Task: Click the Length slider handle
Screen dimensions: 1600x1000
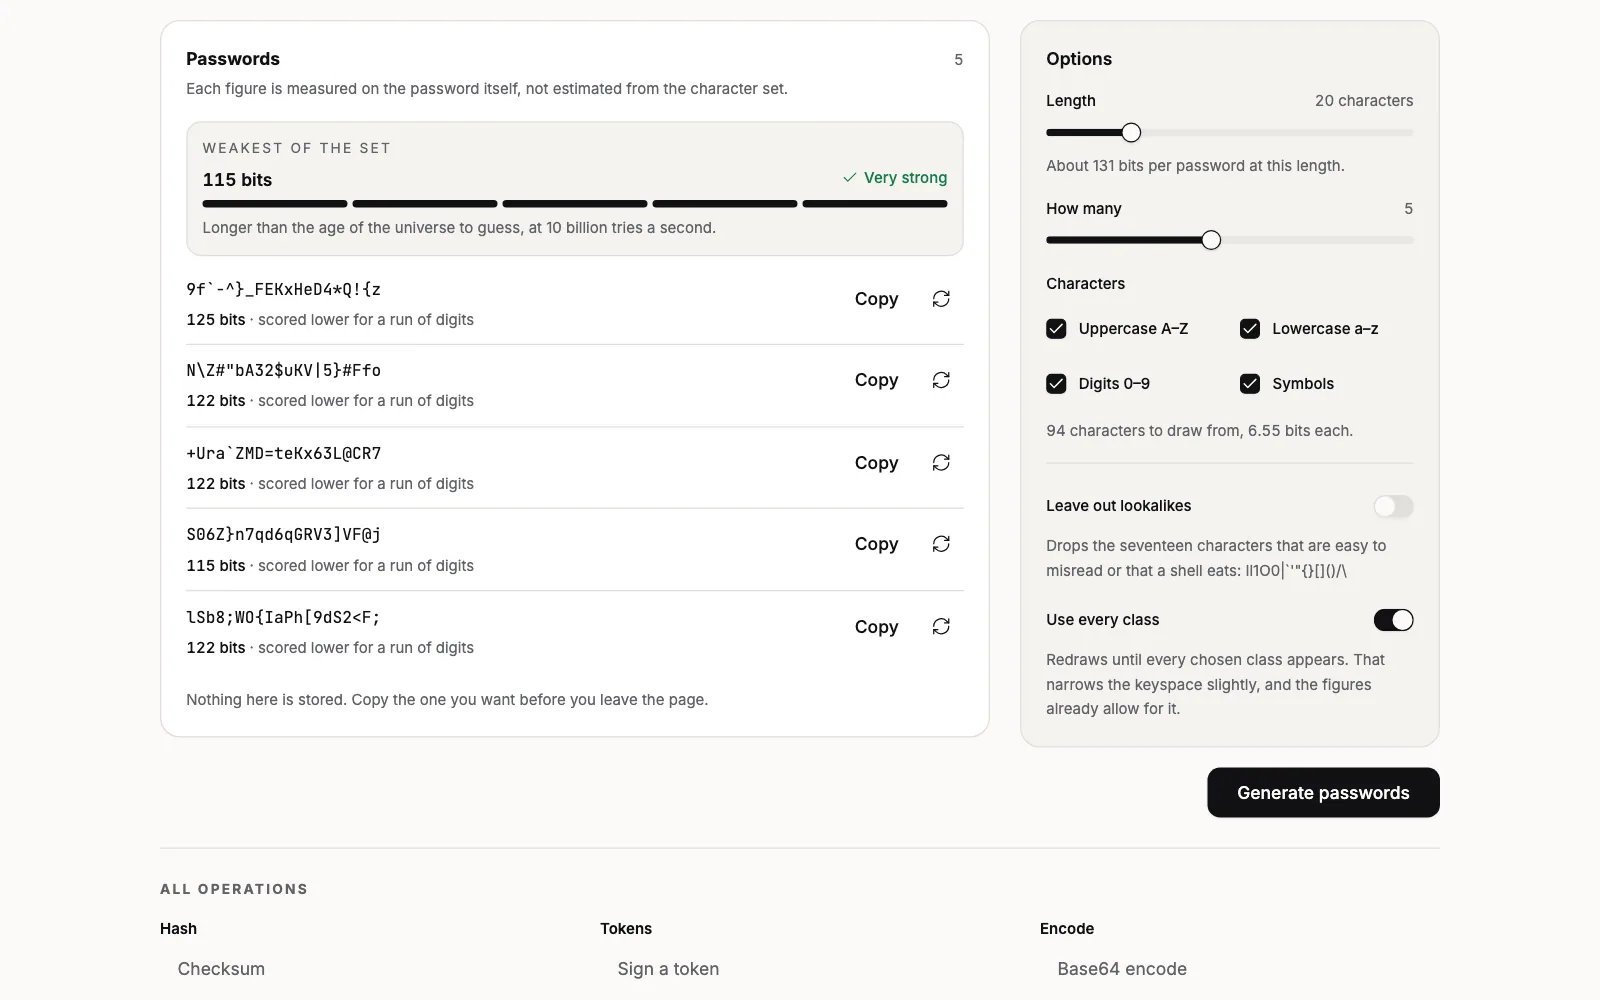Action: (1131, 133)
